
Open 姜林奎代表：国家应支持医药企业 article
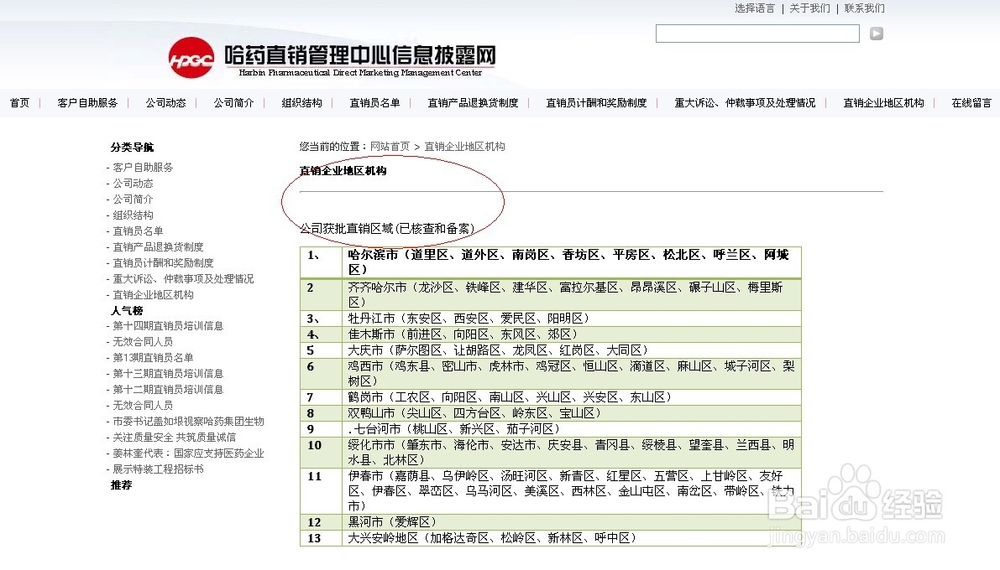coord(188,453)
